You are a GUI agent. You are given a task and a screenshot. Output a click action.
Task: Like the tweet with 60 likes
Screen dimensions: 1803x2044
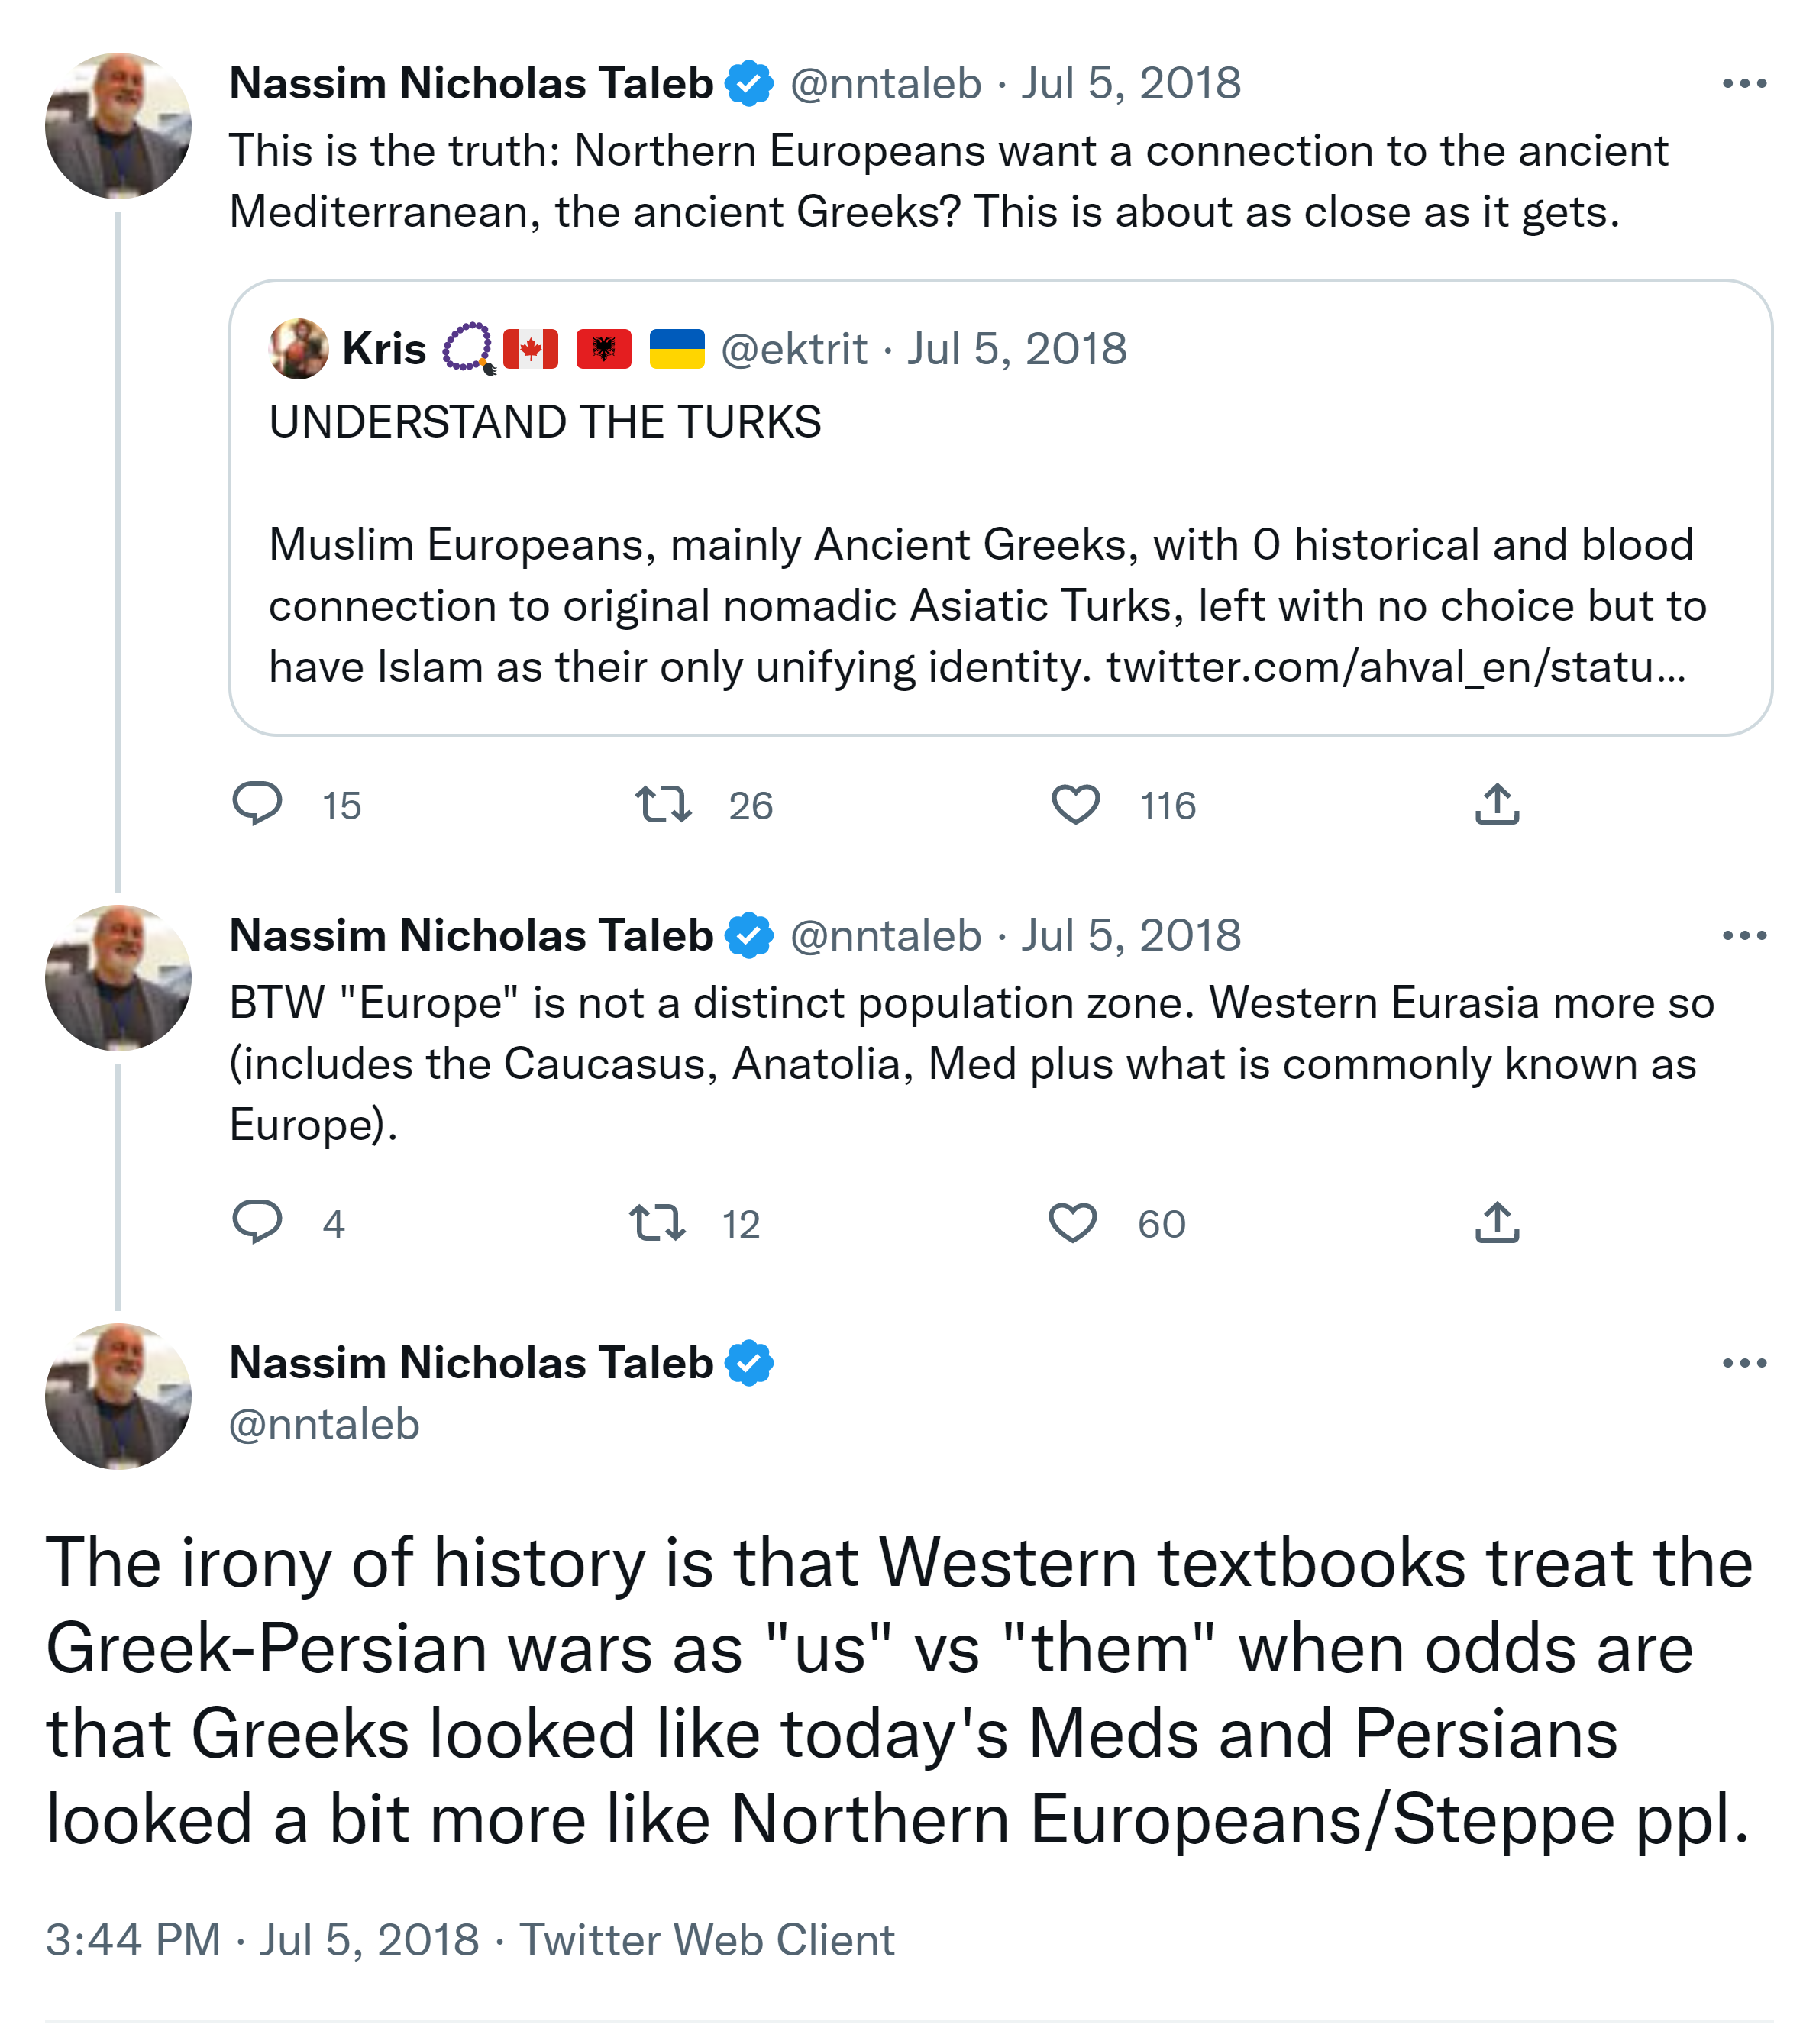click(x=1072, y=1222)
